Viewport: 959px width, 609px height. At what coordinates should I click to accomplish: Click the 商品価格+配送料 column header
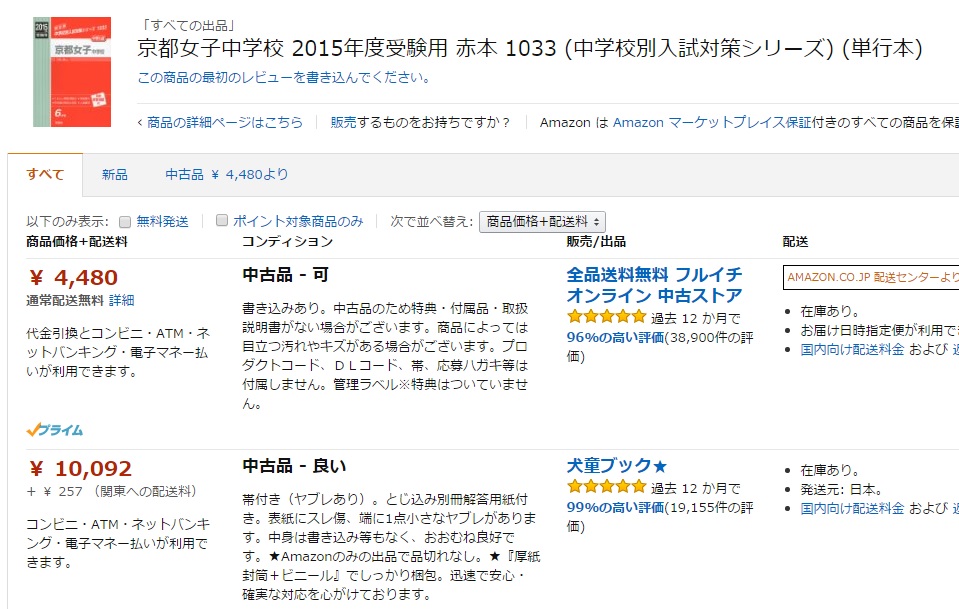[77, 242]
